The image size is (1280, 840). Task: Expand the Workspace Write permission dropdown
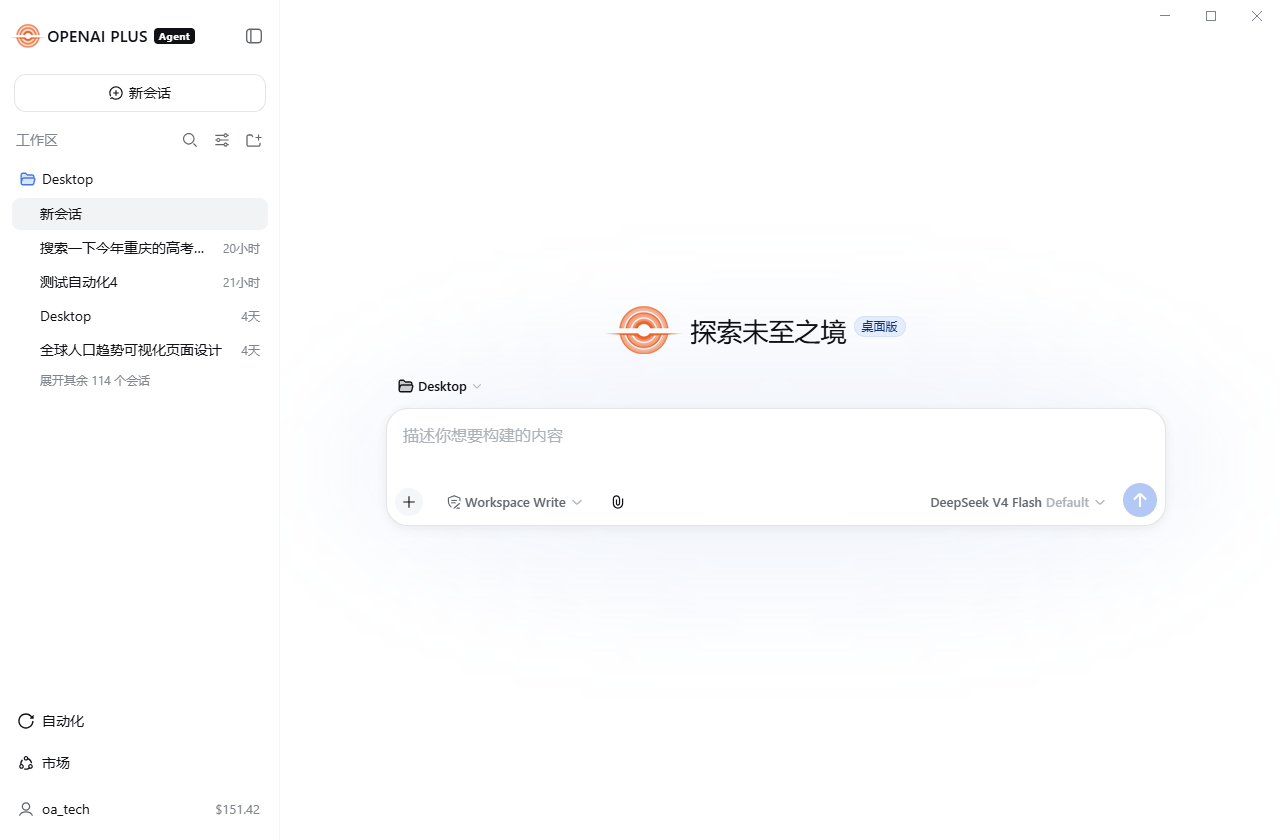coord(514,502)
